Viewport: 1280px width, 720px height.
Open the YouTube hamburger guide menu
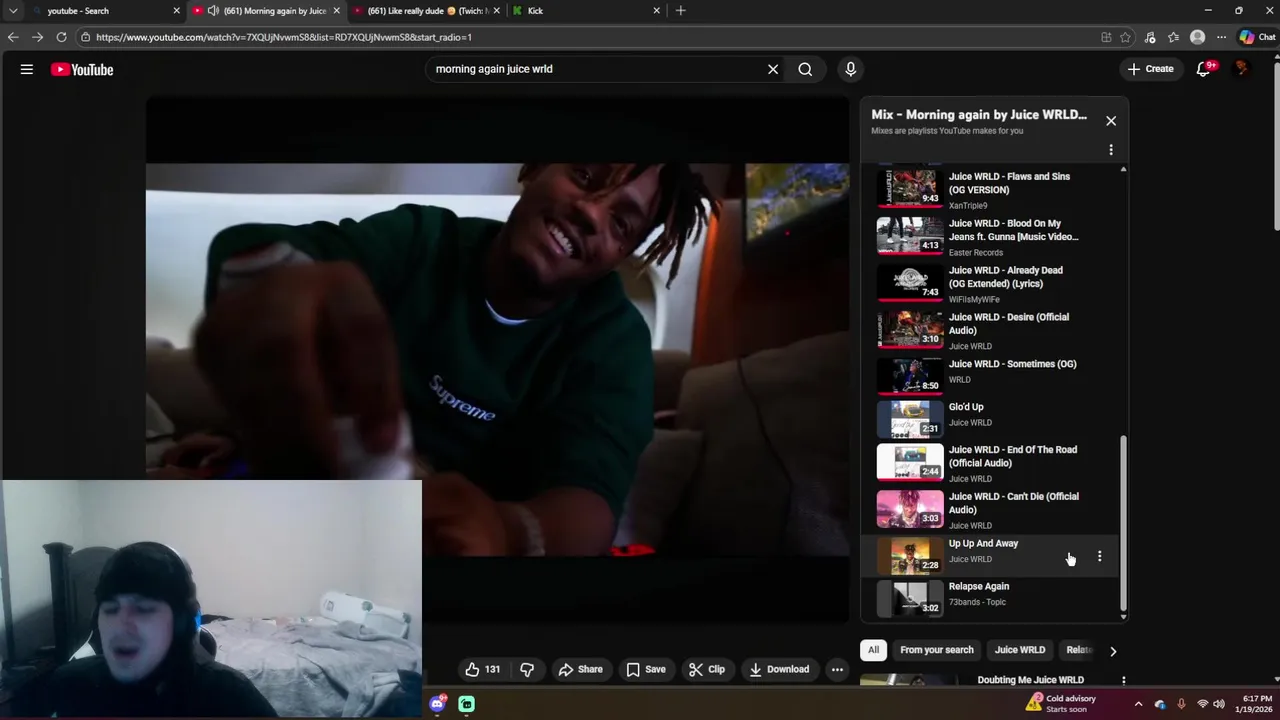[27, 69]
